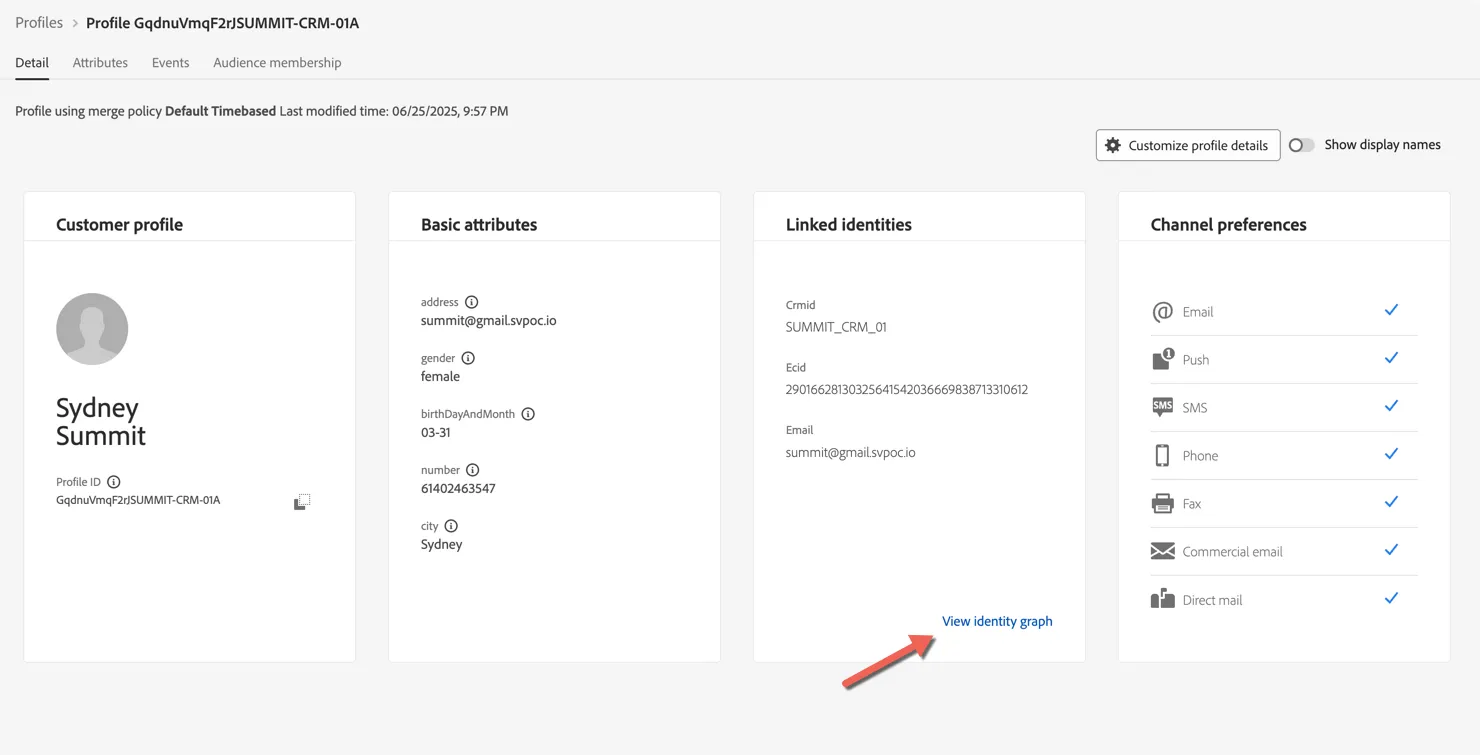
Task: Click the info icon next to number
Action: tap(473, 470)
